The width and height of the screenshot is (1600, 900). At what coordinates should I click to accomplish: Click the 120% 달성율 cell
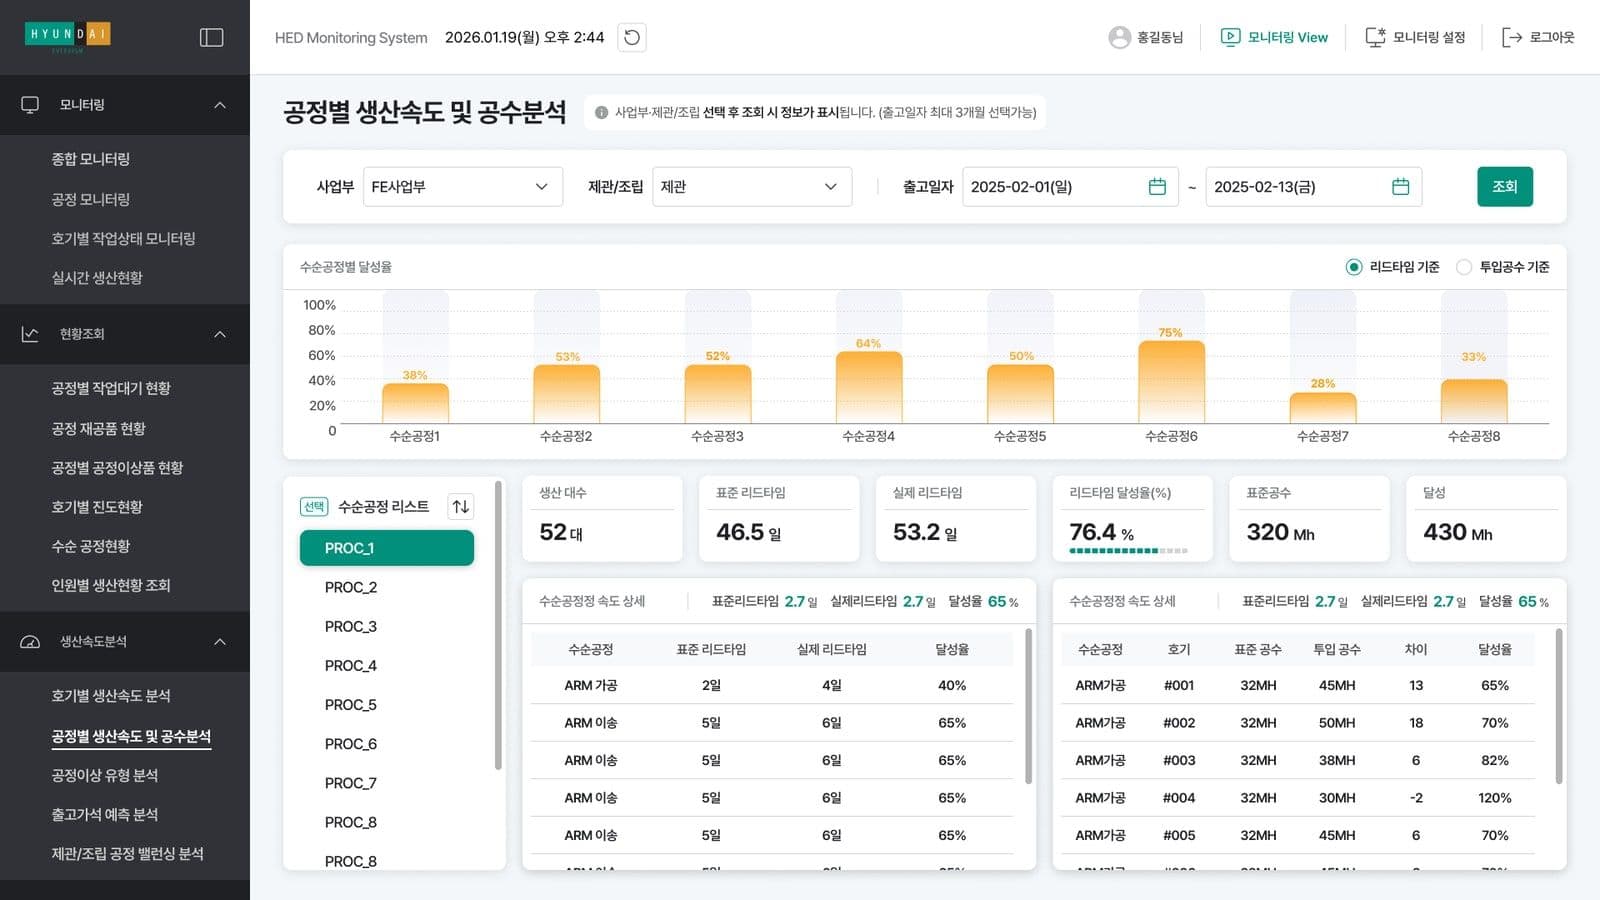[x=1495, y=798]
